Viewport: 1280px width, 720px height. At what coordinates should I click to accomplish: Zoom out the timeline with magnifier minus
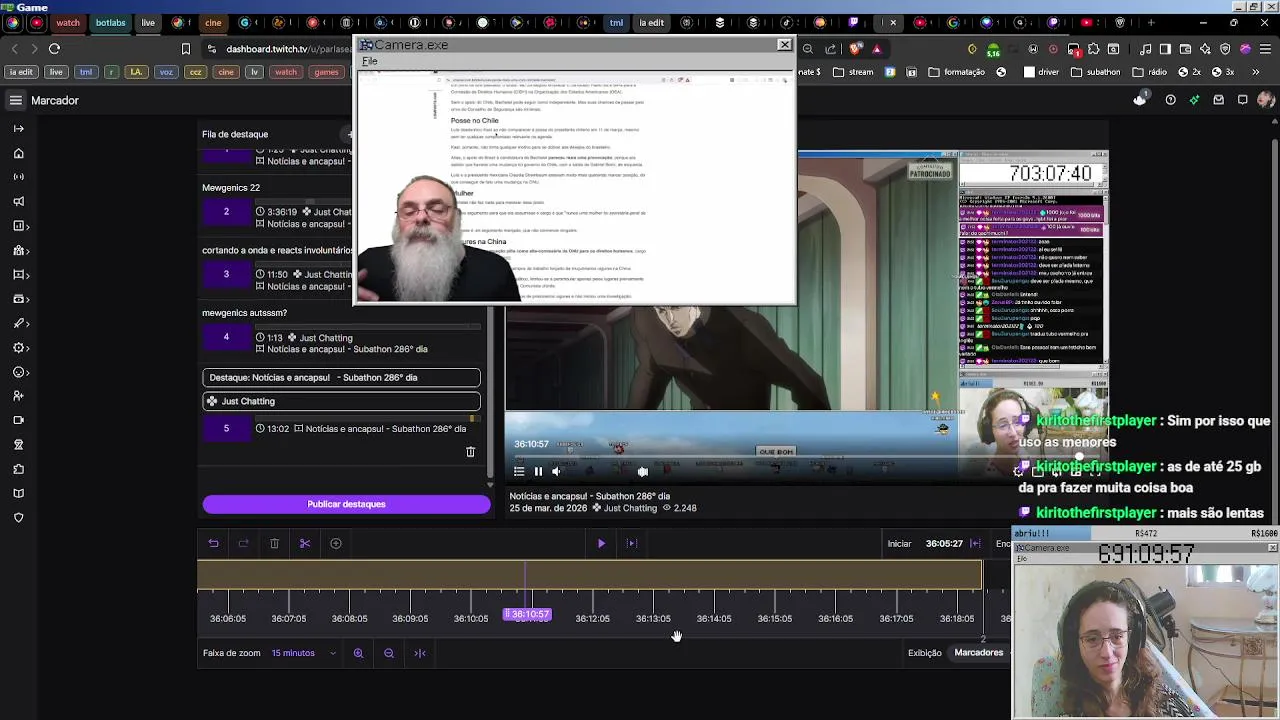pyautogui.click(x=389, y=653)
